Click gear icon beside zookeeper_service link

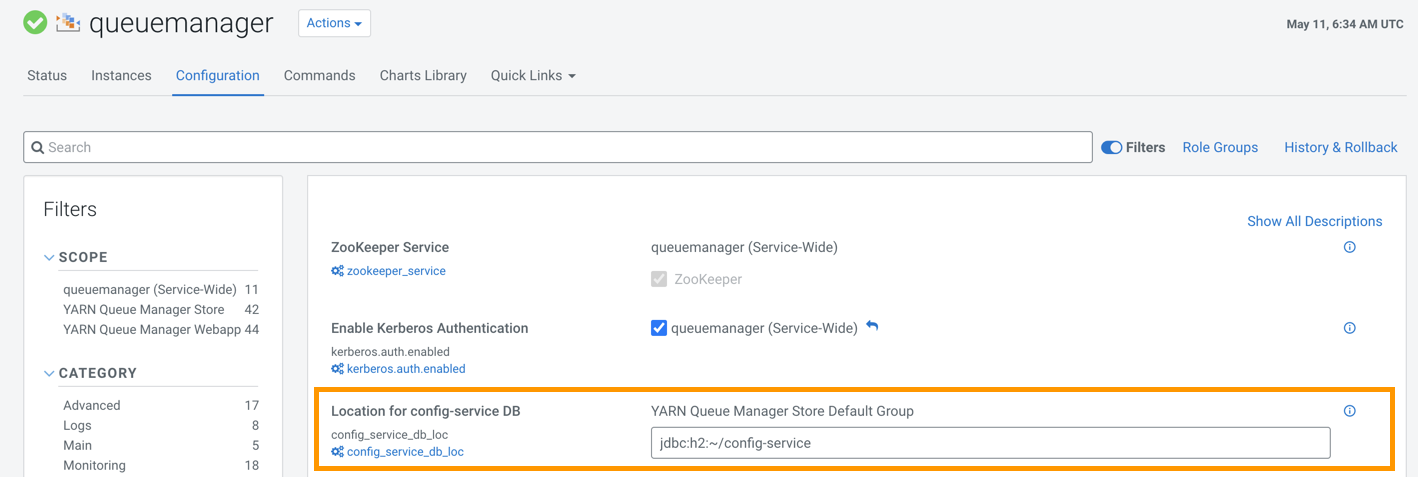tap(337, 271)
